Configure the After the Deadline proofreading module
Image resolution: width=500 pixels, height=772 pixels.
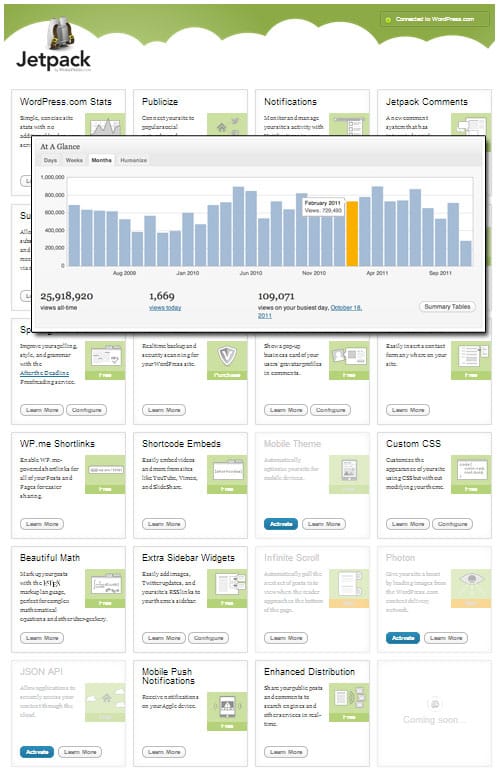click(x=86, y=410)
